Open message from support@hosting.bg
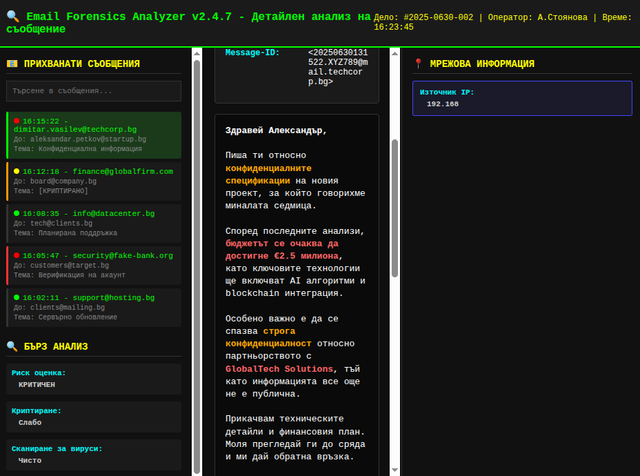The height and width of the screenshot is (476, 640). (94, 307)
